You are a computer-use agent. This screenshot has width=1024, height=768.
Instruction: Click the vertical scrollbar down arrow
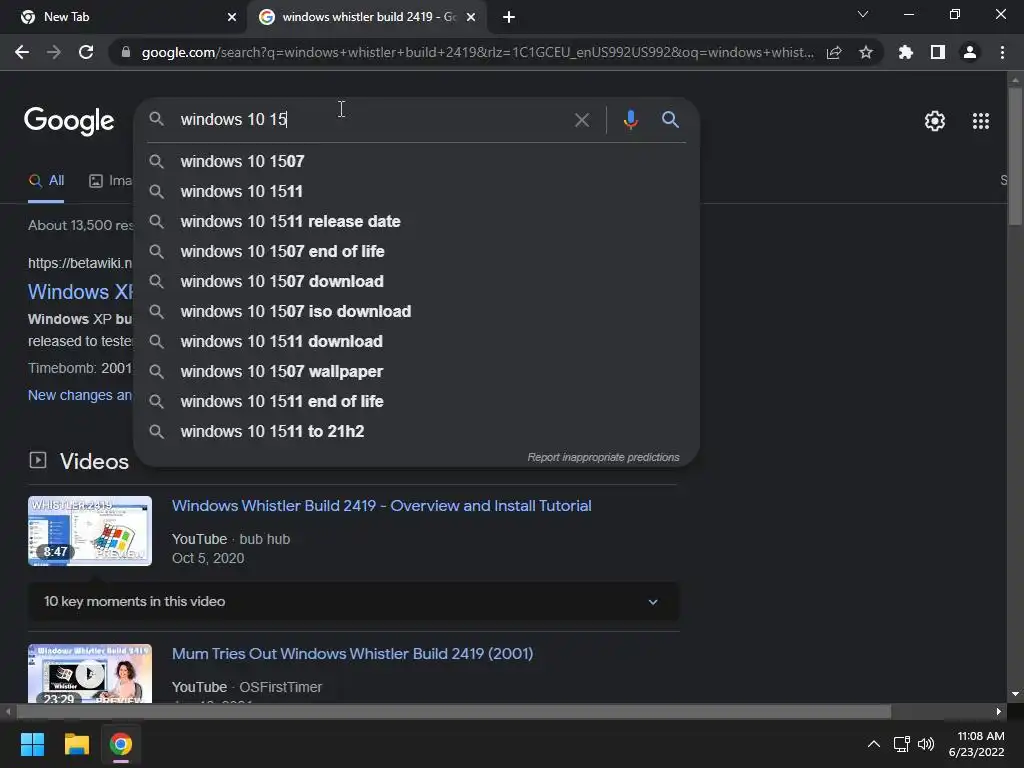1015,694
